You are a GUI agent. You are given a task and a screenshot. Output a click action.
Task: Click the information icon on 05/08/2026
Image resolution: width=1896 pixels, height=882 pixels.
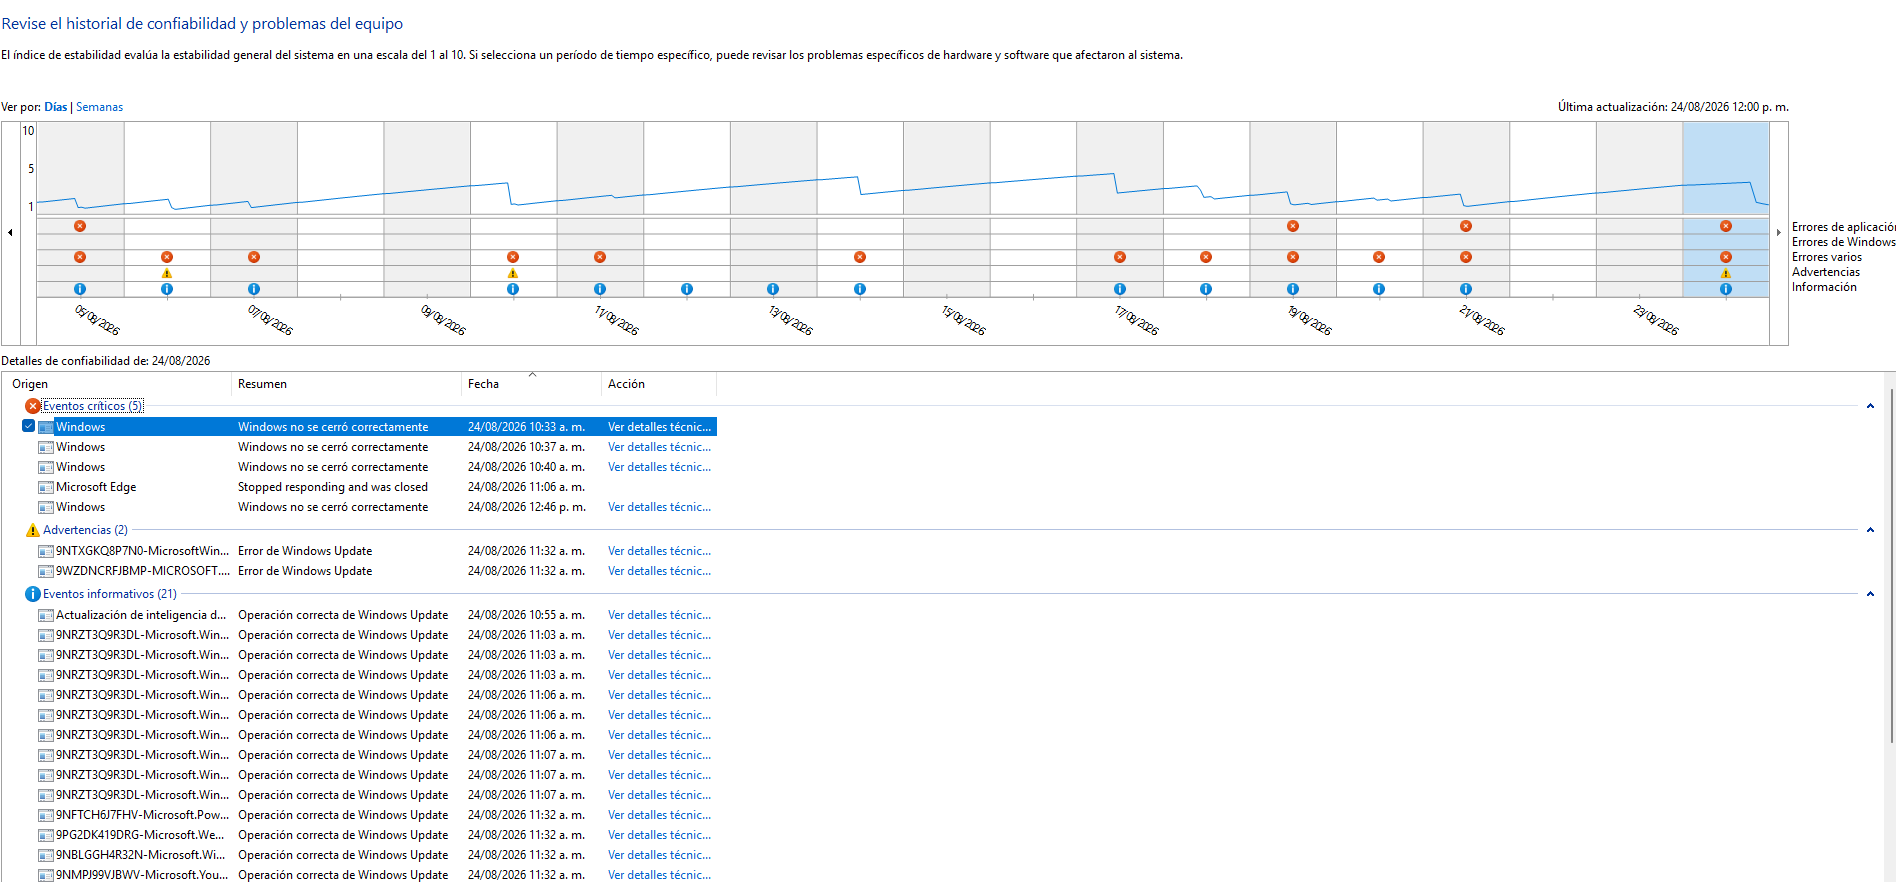coord(80,289)
